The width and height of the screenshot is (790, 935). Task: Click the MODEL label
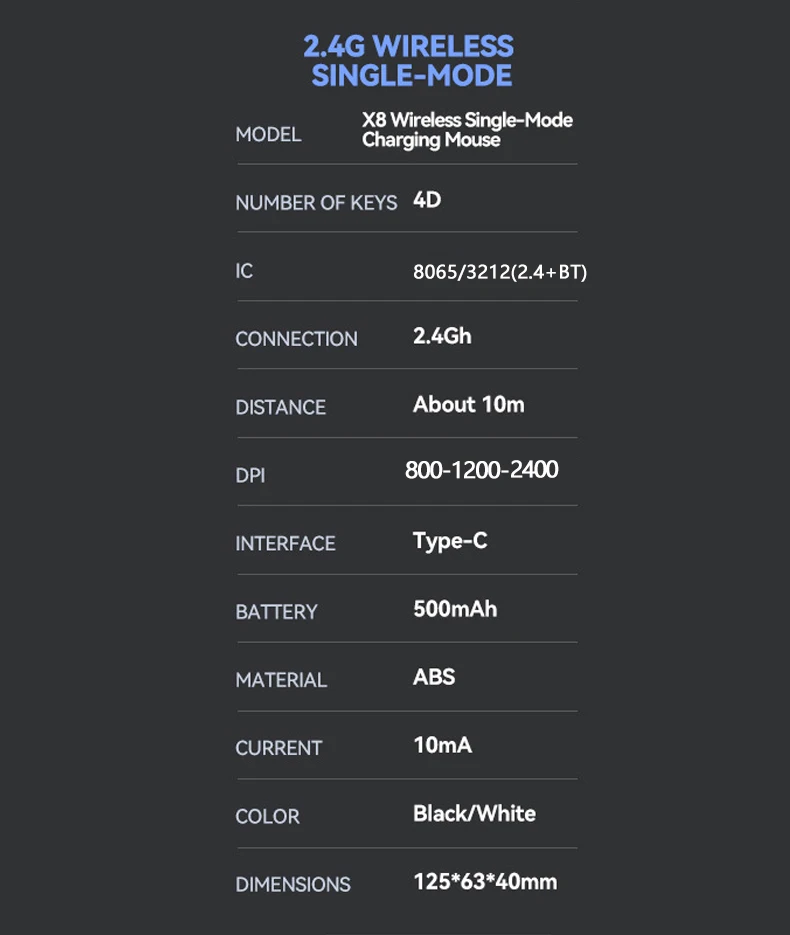[x=268, y=134]
